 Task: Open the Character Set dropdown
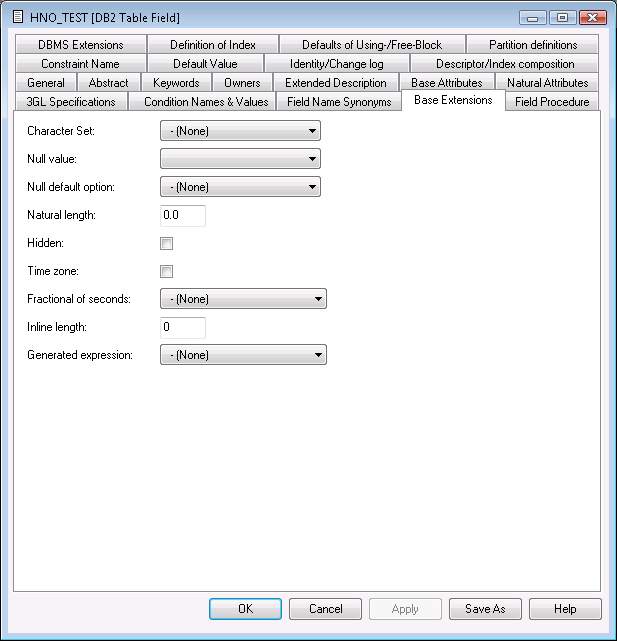[x=240, y=131]
